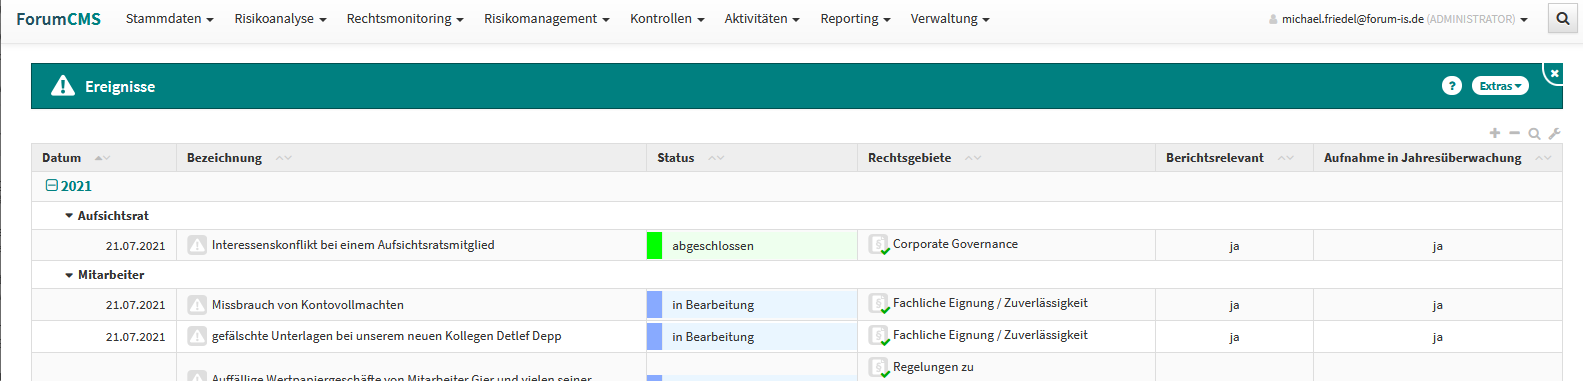The image size is (1583, 381).
Task: Open table settings wrench icon
Action: 1554,133
